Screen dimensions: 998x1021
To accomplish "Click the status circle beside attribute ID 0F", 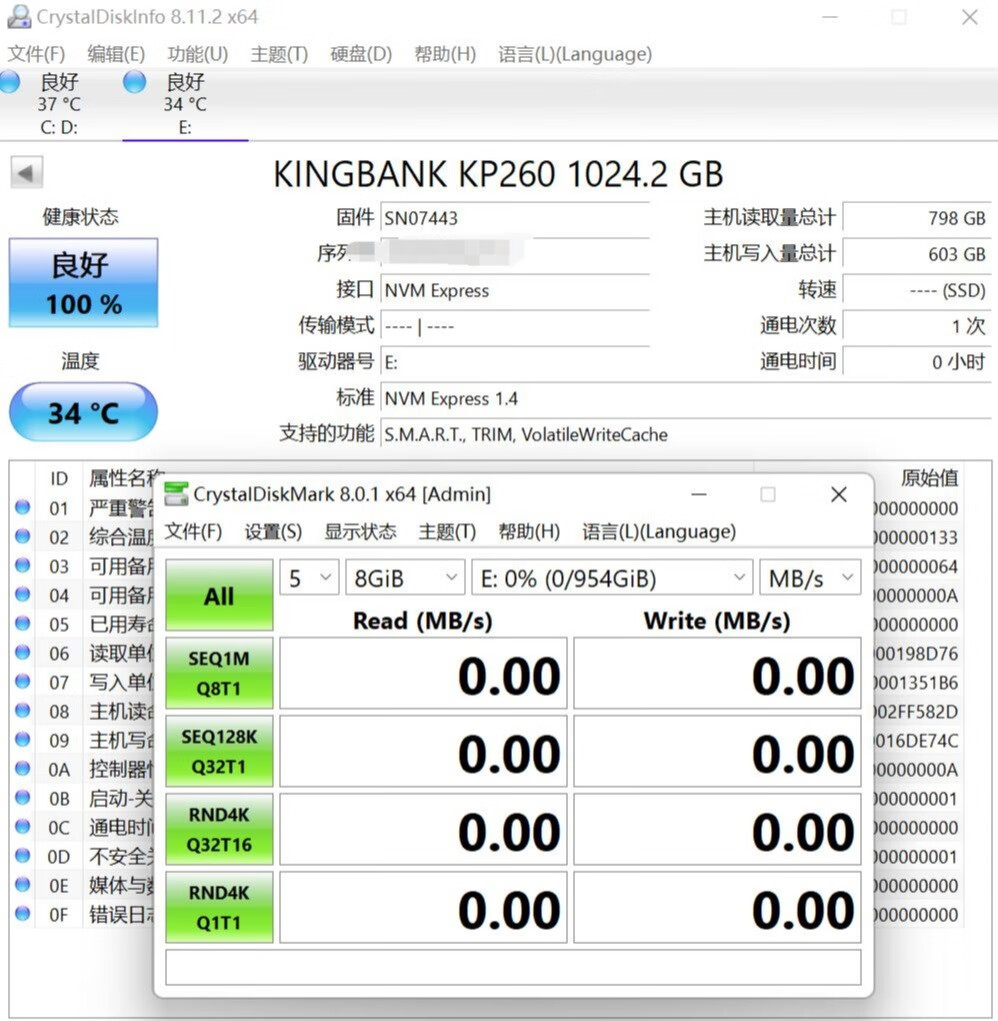I will (22, 915).
